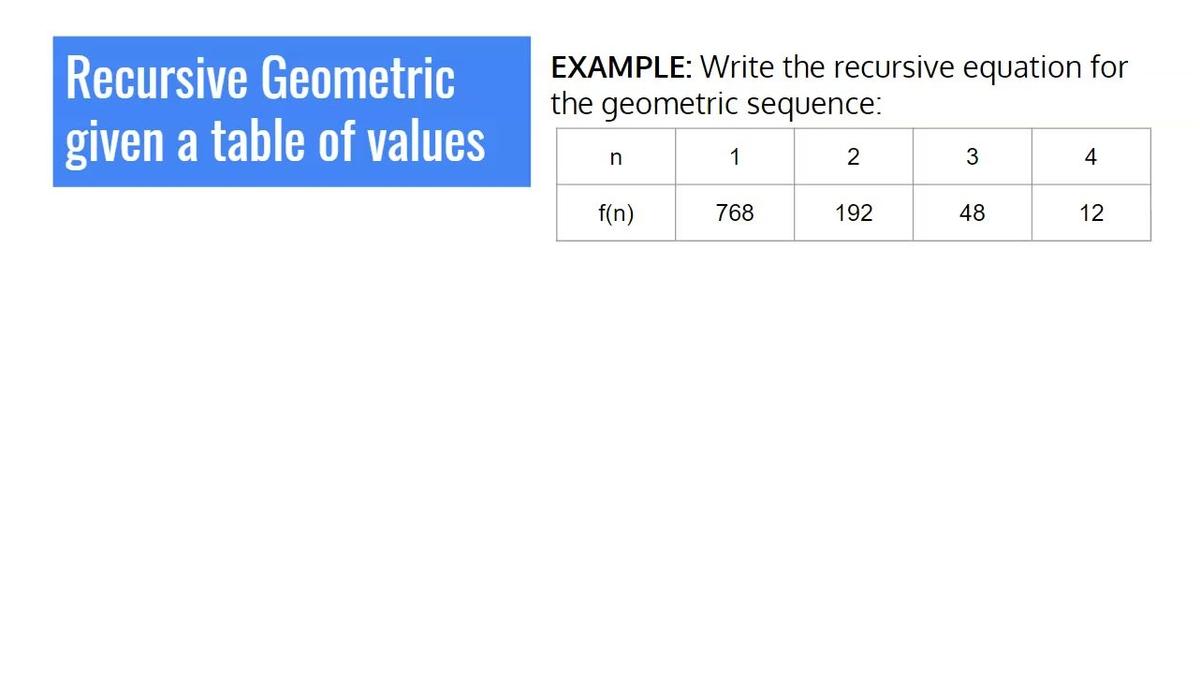The width and height of the screenshot is (1200, 674).
Task: Select the table cell for n = 1
Action: pos(735,157)
